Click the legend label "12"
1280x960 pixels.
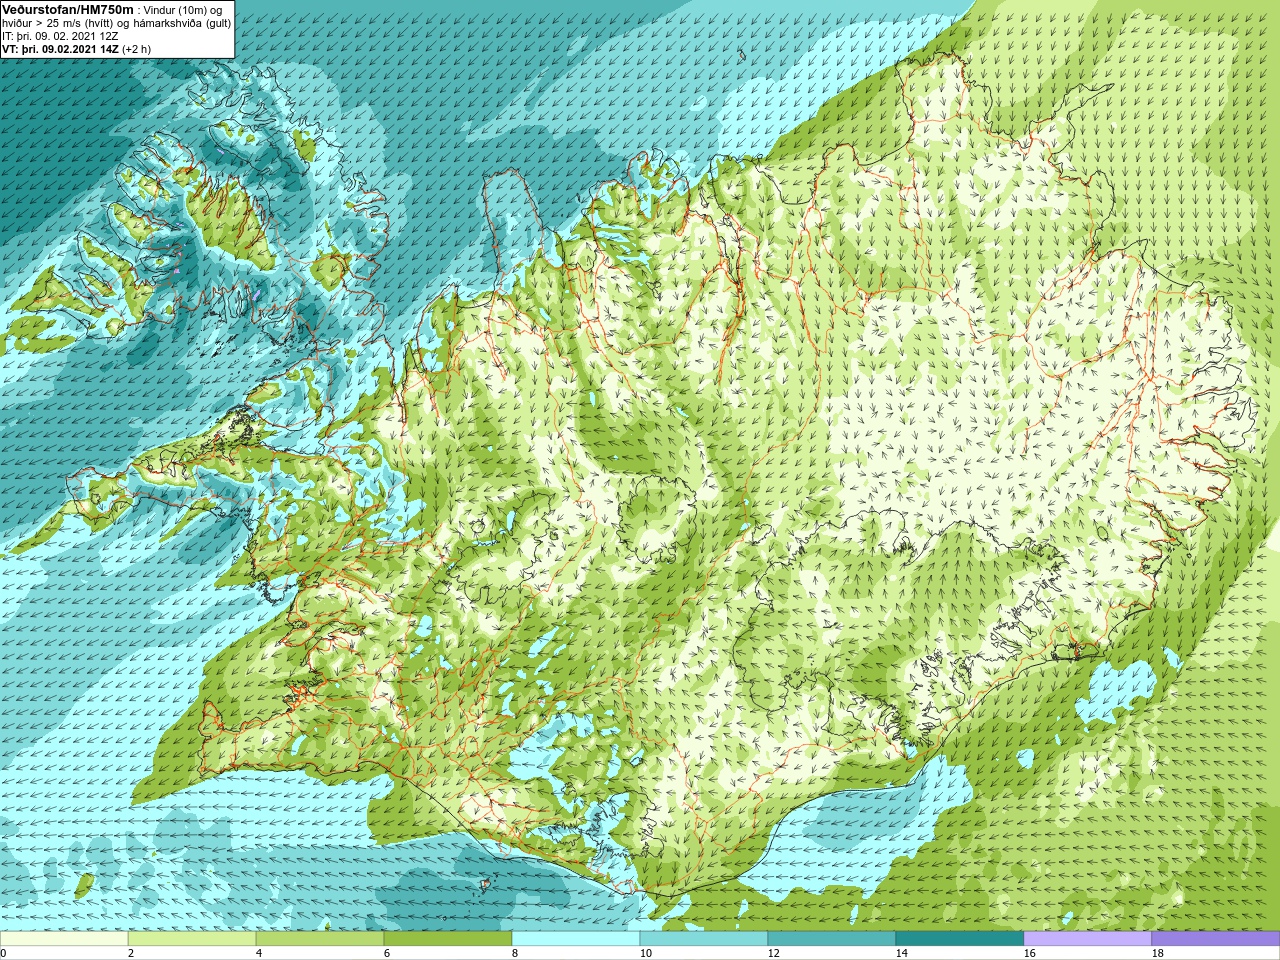tap(773, 953)
